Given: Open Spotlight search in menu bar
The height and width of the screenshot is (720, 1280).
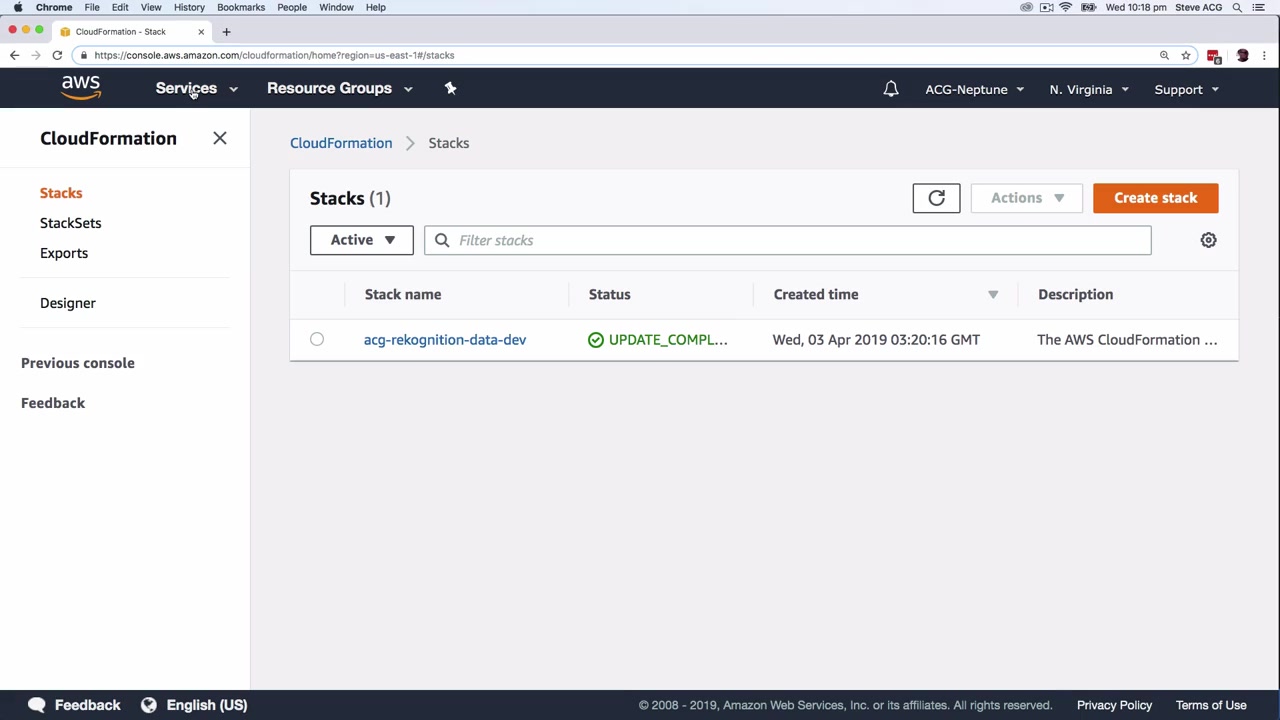Looking at the screenshot, I should click(1237, 7).
